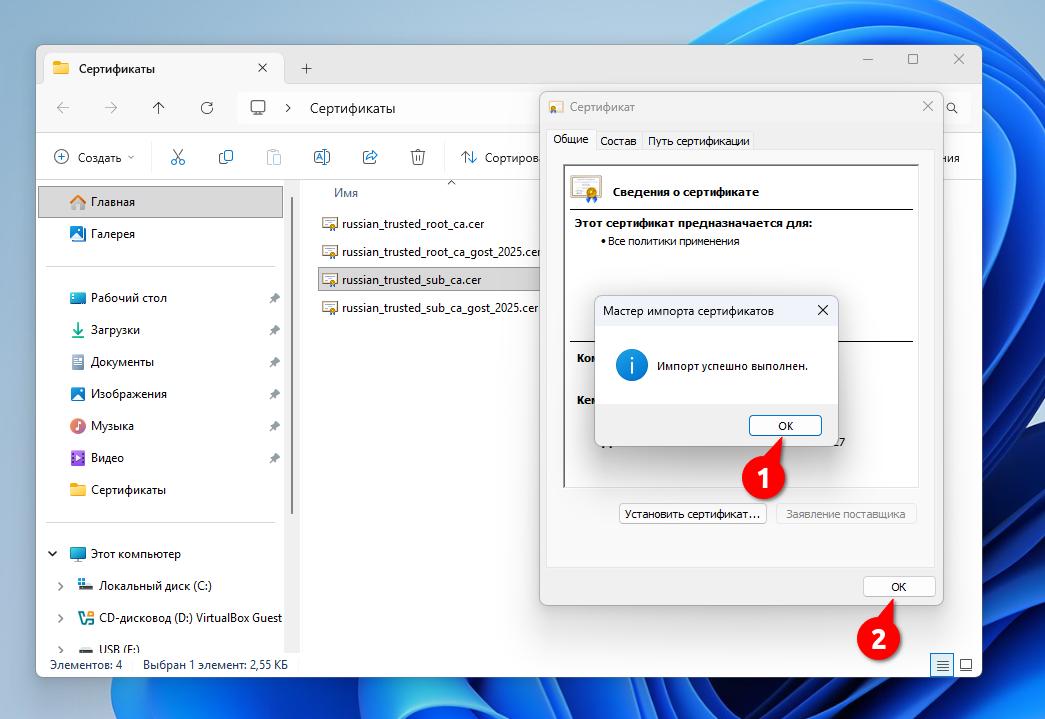The height and width of the screenshot is (719, 1045).
Task: Open Музыка in sidebar
Action: point(112,426)
